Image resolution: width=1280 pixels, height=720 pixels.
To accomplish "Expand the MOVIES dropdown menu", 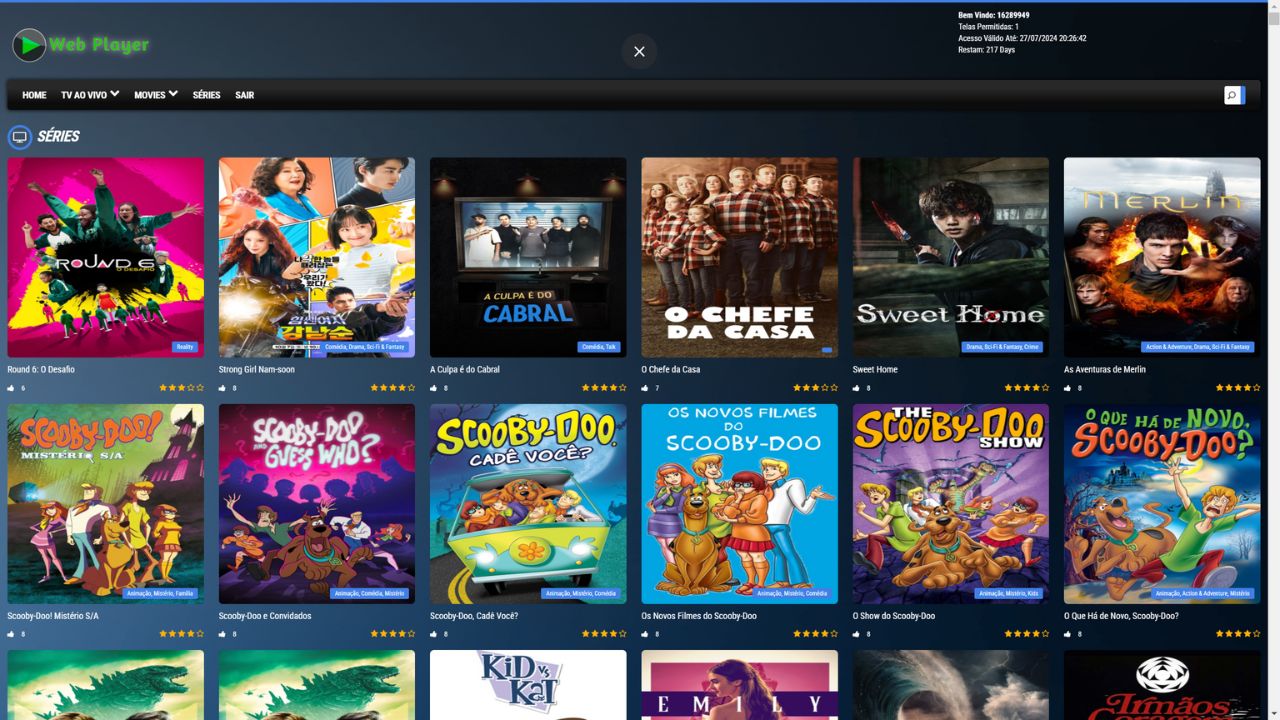I will (156, 95).
